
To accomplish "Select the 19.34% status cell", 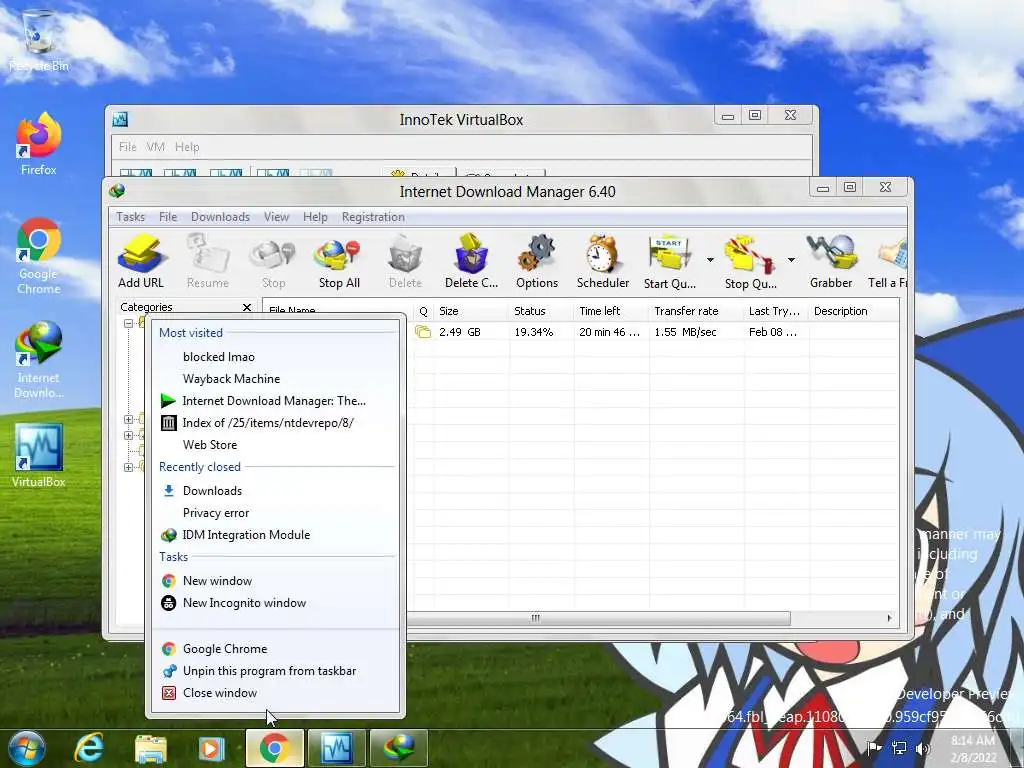I will (534, 332).
